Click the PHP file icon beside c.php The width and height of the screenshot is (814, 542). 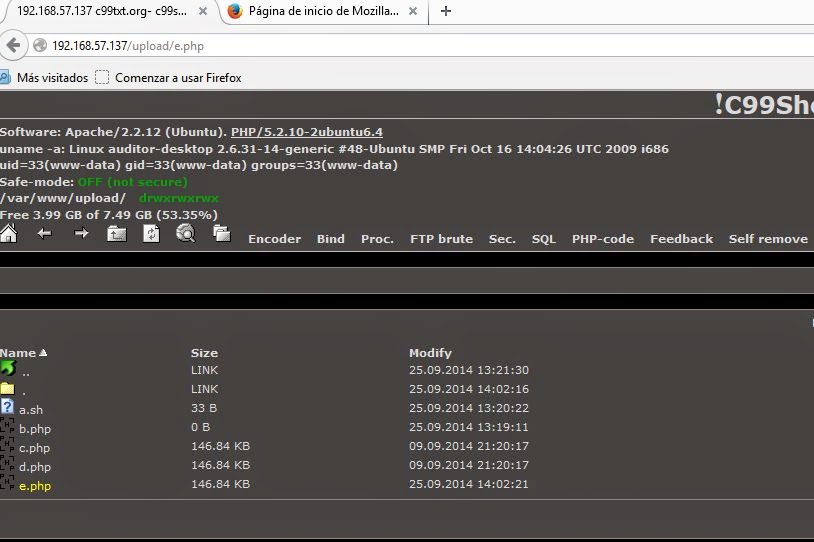point(7,445)
